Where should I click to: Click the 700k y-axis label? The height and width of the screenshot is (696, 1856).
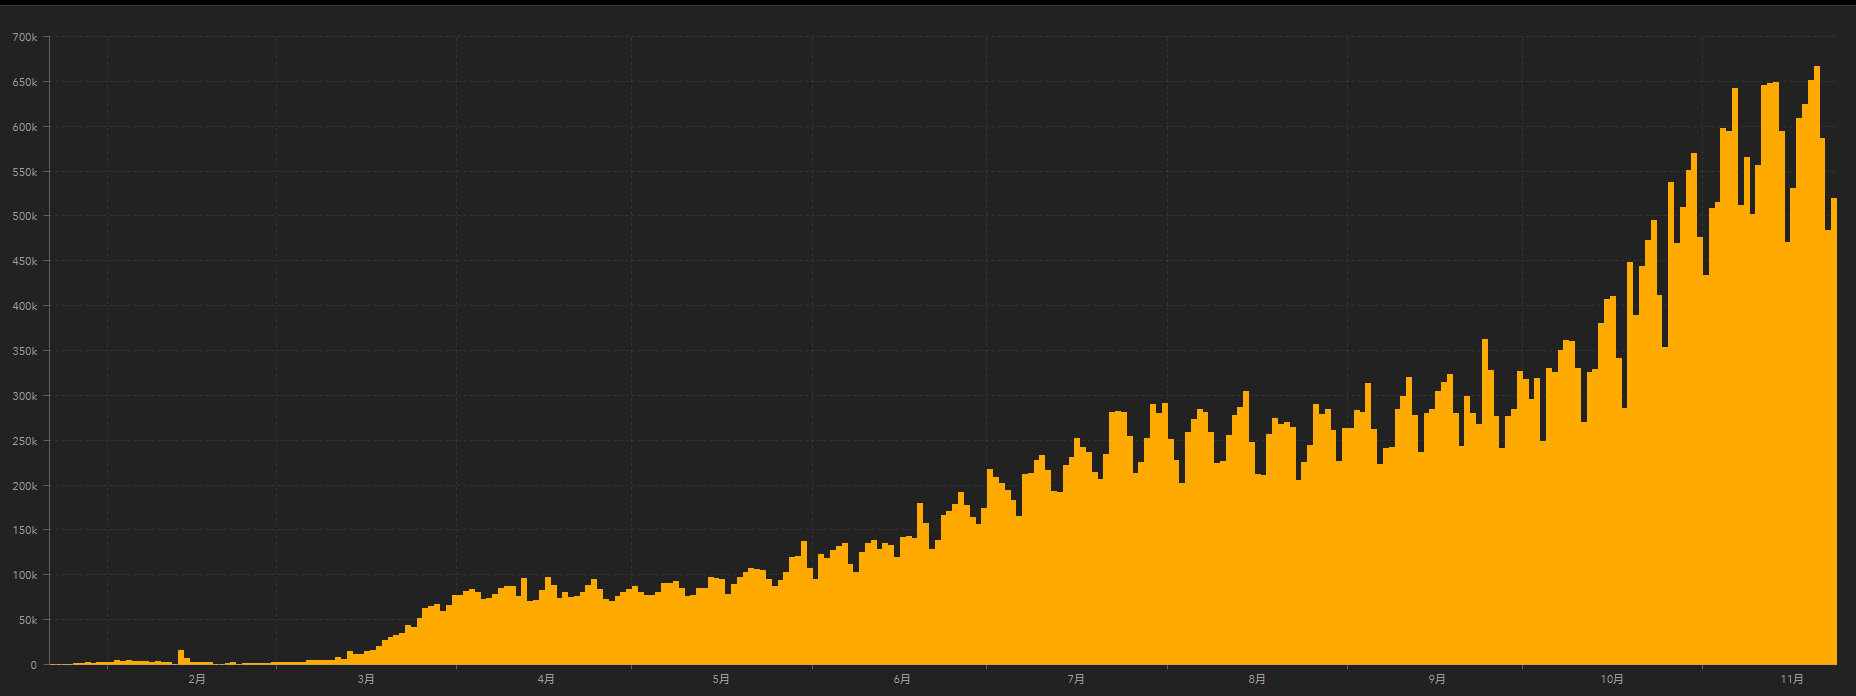click(x=25, y=37)
